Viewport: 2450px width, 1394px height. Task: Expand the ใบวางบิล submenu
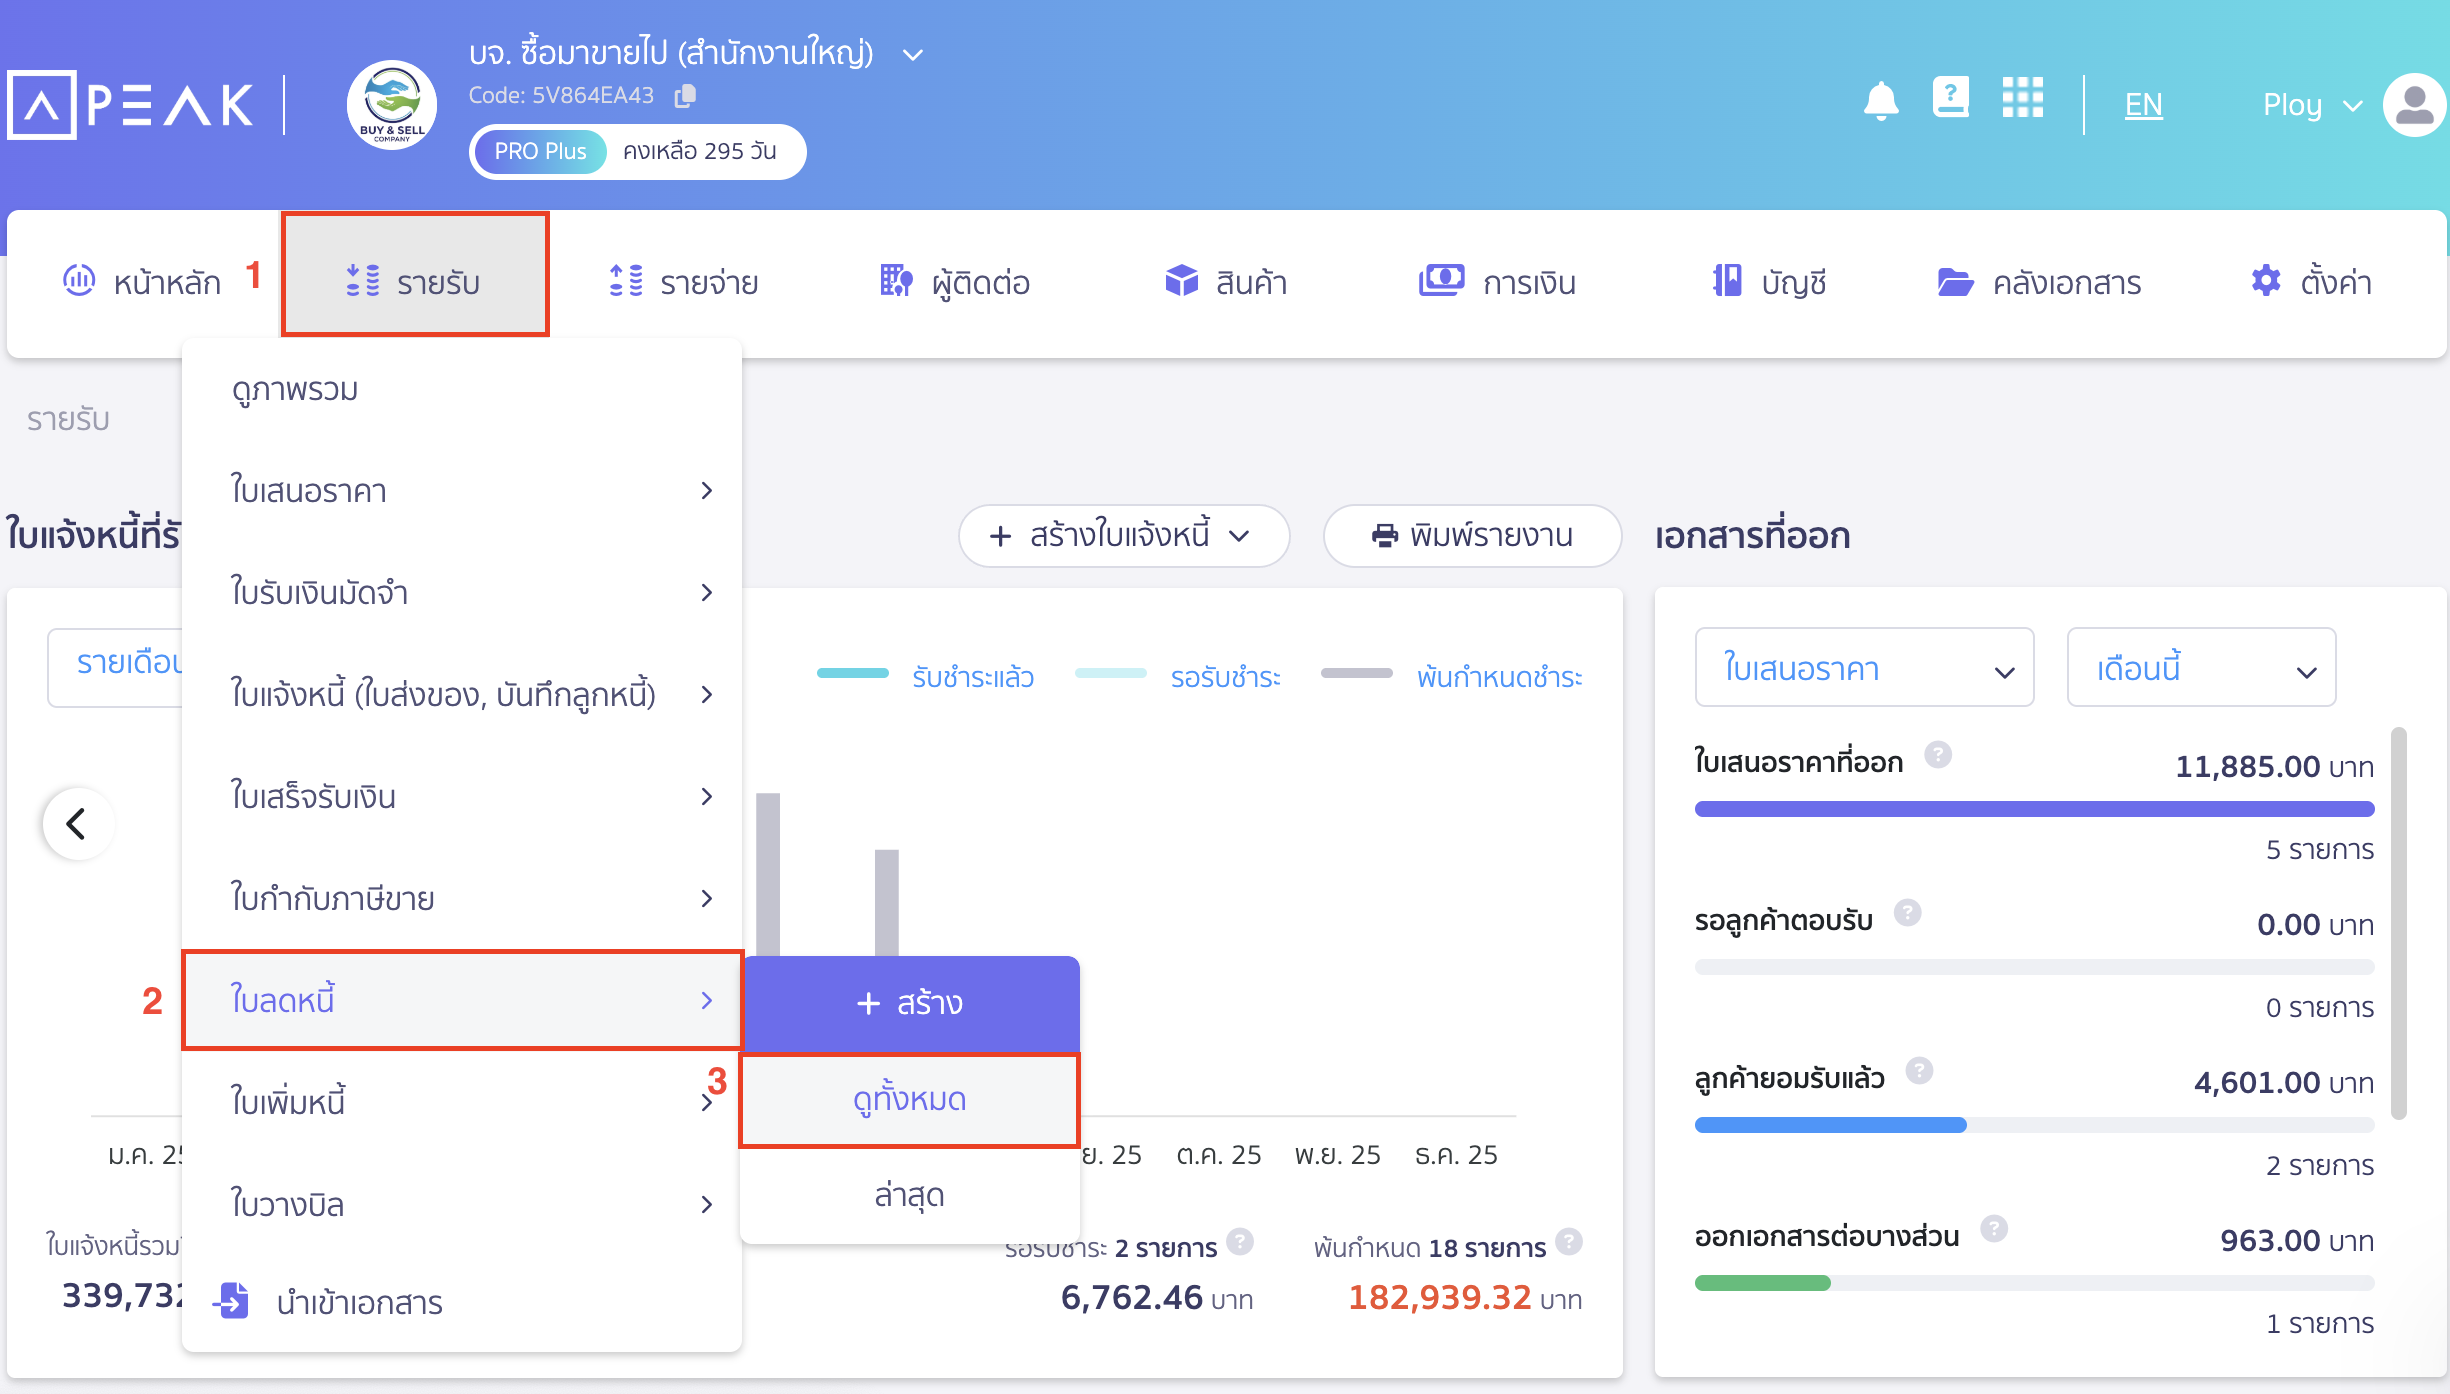coord(462,1204)
